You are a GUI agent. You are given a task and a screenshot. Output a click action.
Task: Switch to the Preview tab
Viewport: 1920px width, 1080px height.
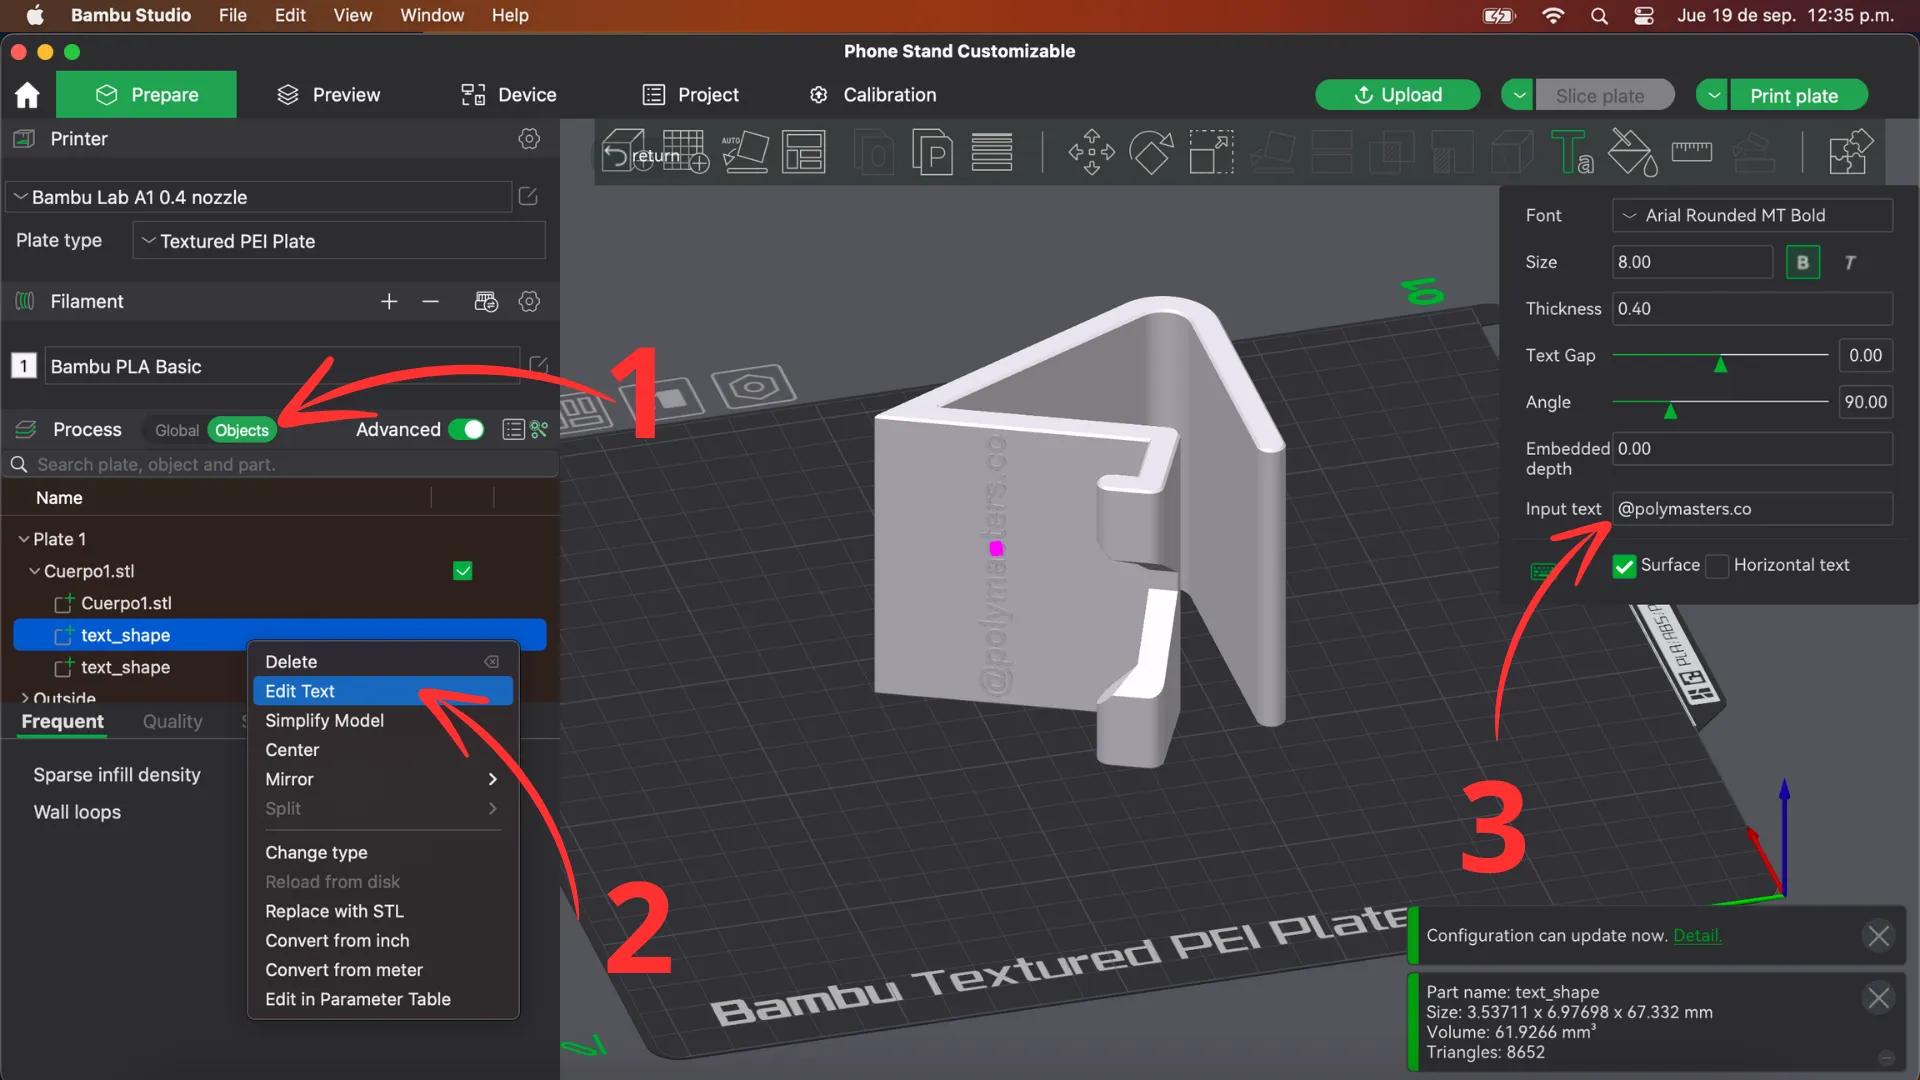coord(329,95)
